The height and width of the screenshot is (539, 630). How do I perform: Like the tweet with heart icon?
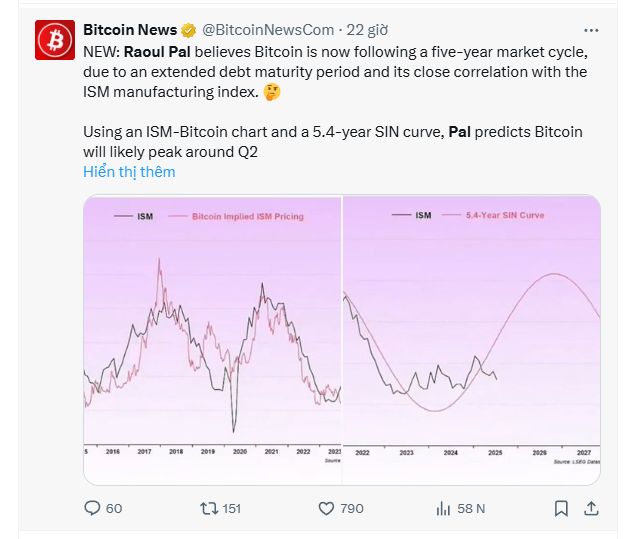click(325, 508)
